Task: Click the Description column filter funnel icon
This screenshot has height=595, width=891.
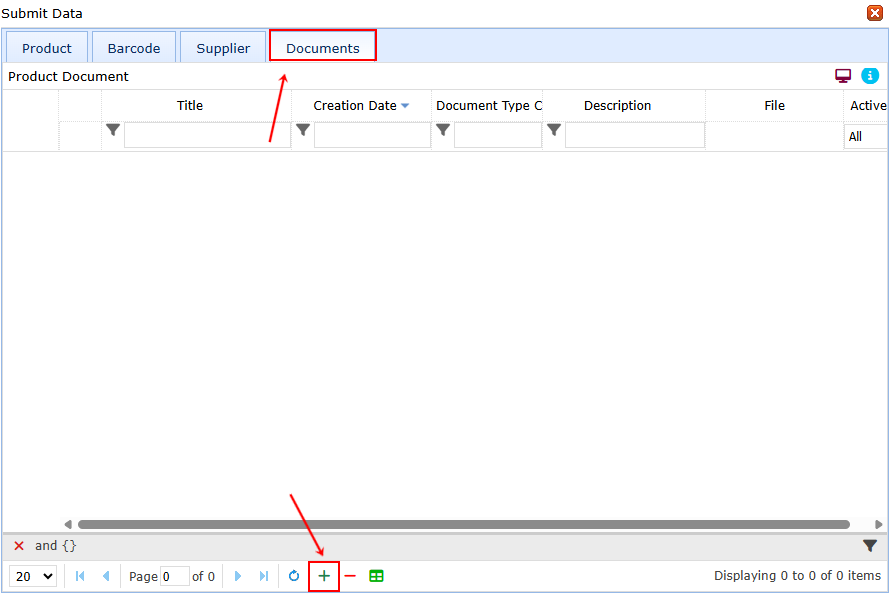Action: pos(553,129)
